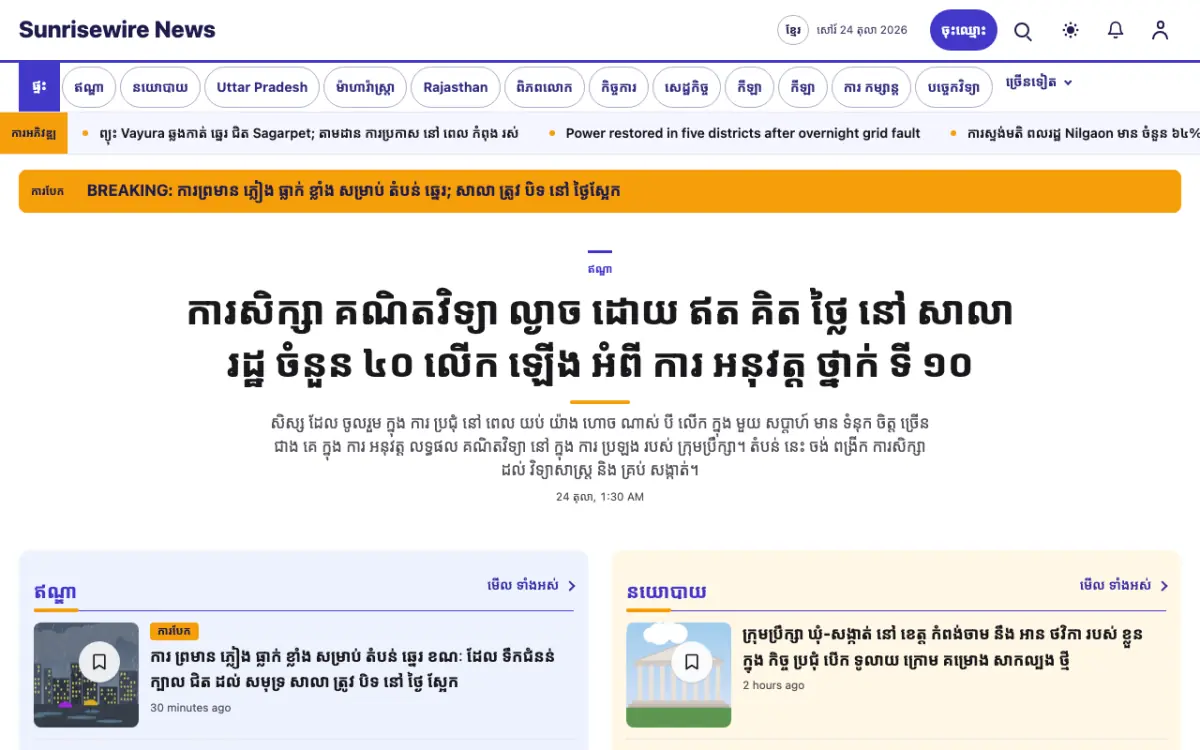Click chevron beside ឥណ្ឌា card's មើល ទាំងអស់
Image resolution: width=1200 pixels, height=750 pixels.
572,586
